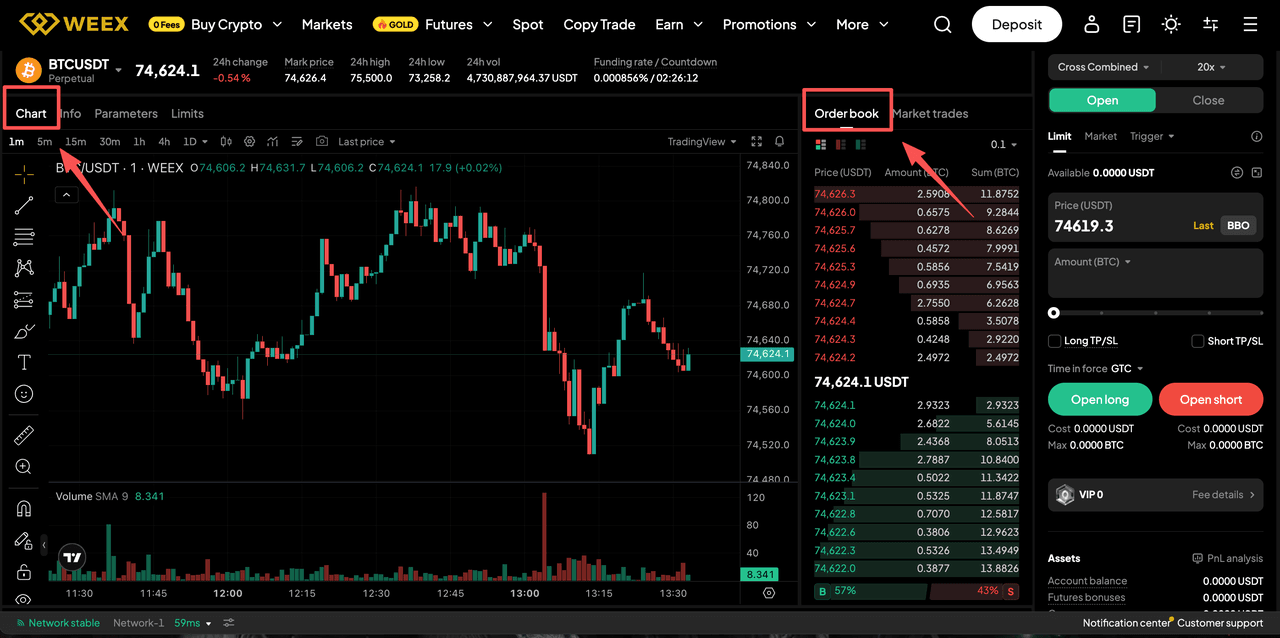Enter fullscreen chart mode
The height and width of the screenshot is (638, 1280).
coord(756,142)
